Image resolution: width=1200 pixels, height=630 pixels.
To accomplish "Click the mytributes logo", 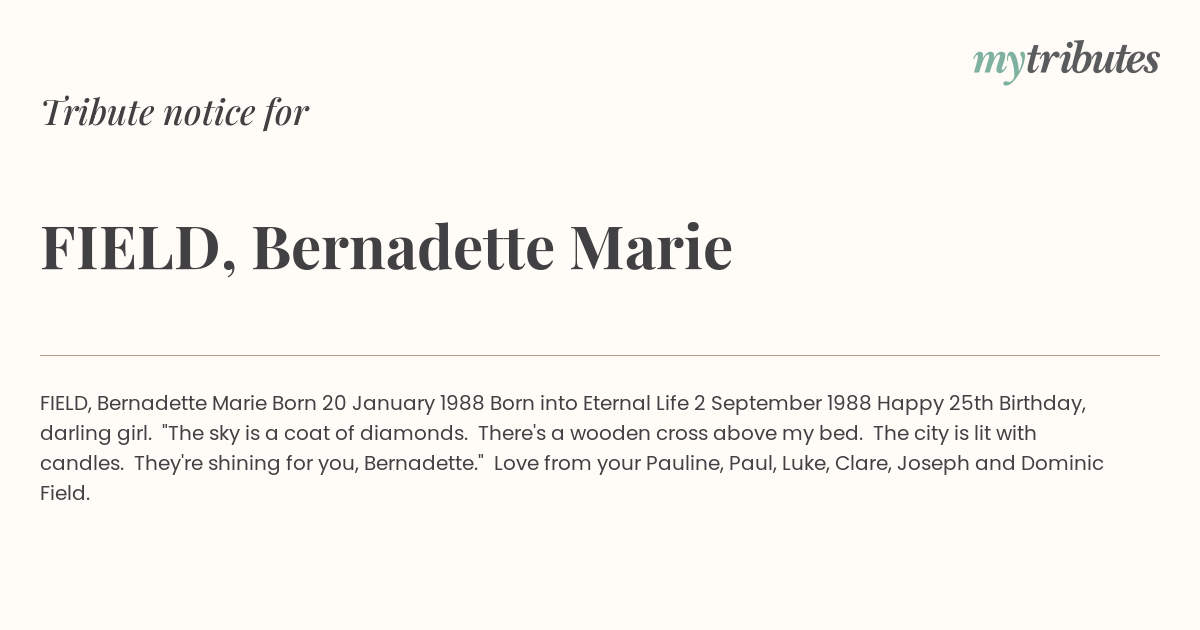I will point(1066,61).
